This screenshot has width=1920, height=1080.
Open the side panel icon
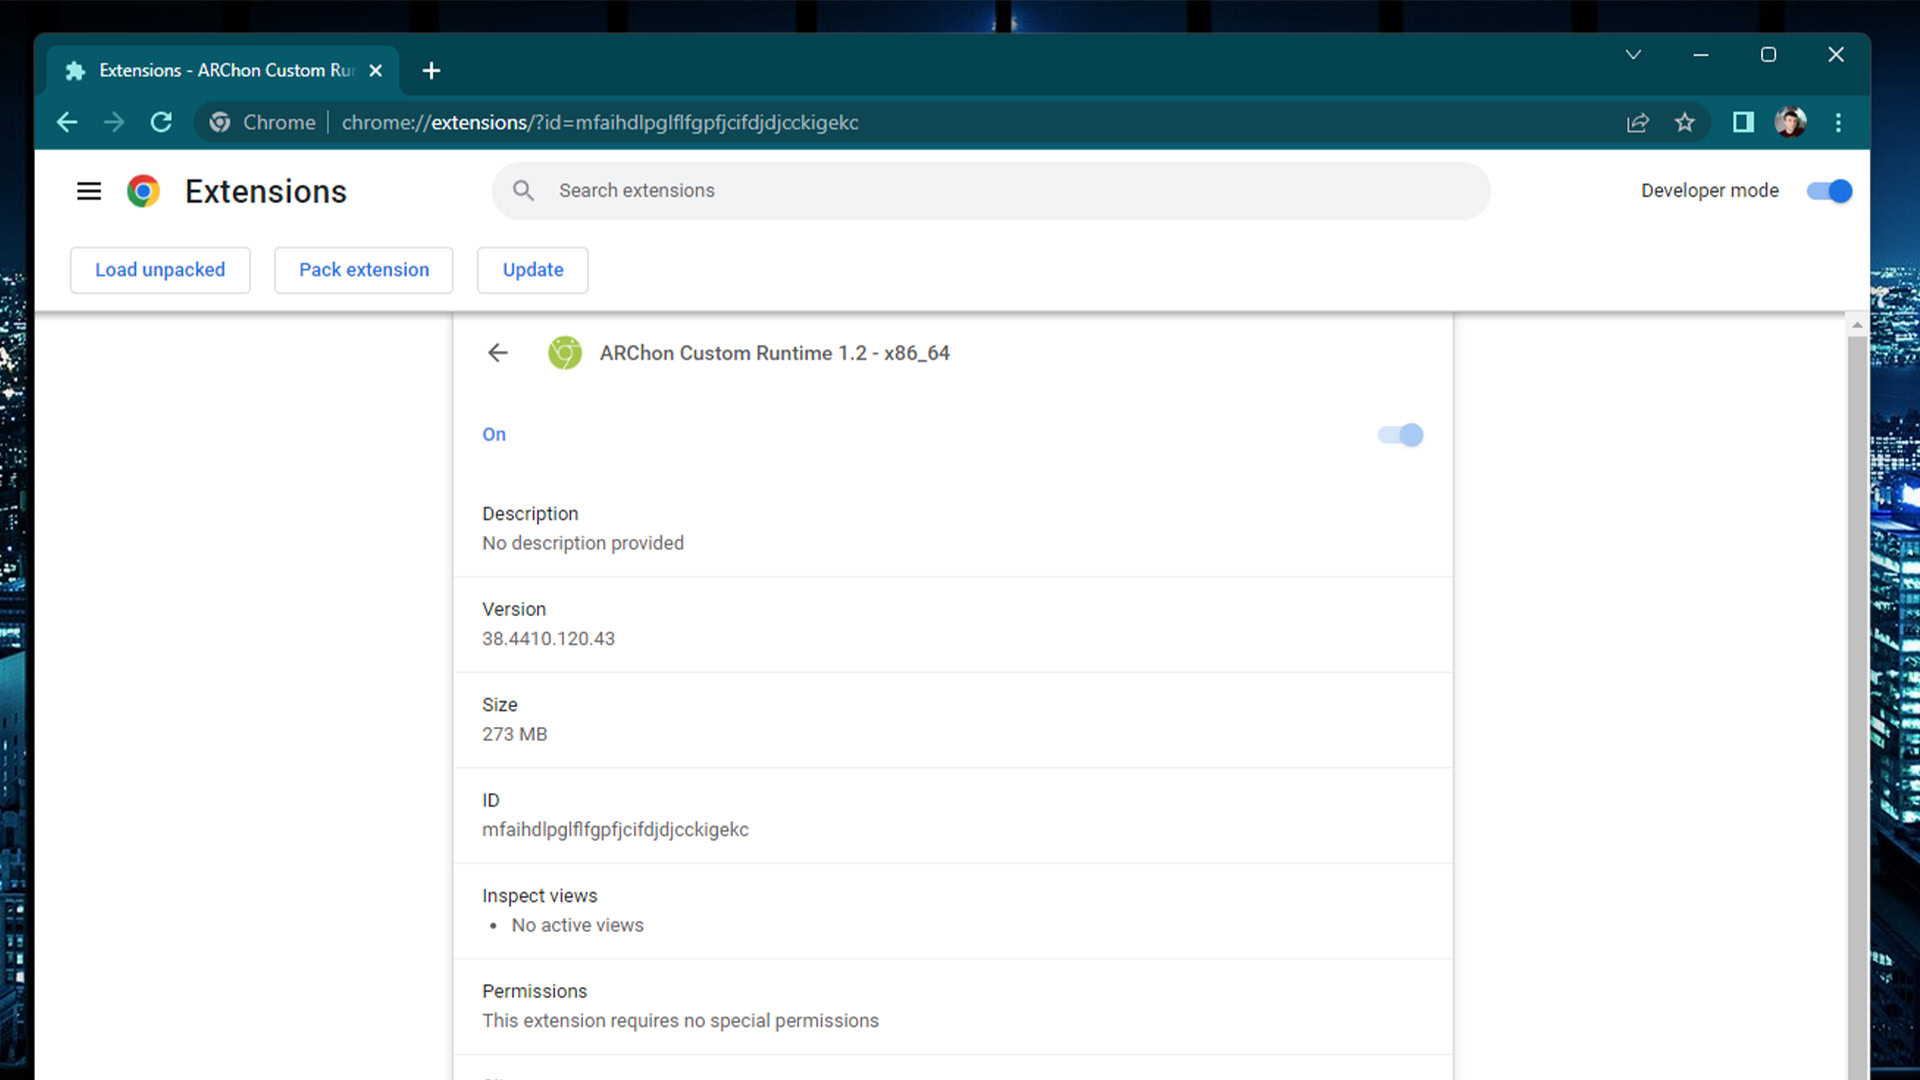[1743, 122]
